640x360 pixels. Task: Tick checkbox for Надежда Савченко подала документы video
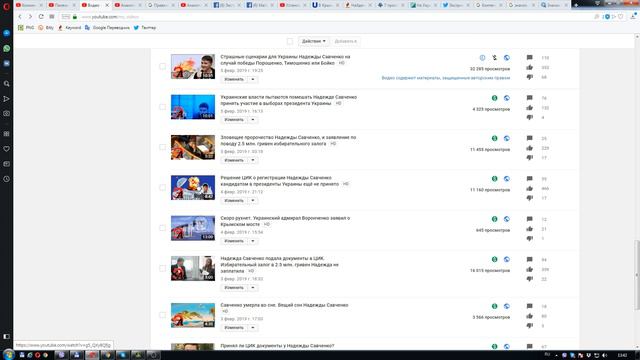pos(162,268)
